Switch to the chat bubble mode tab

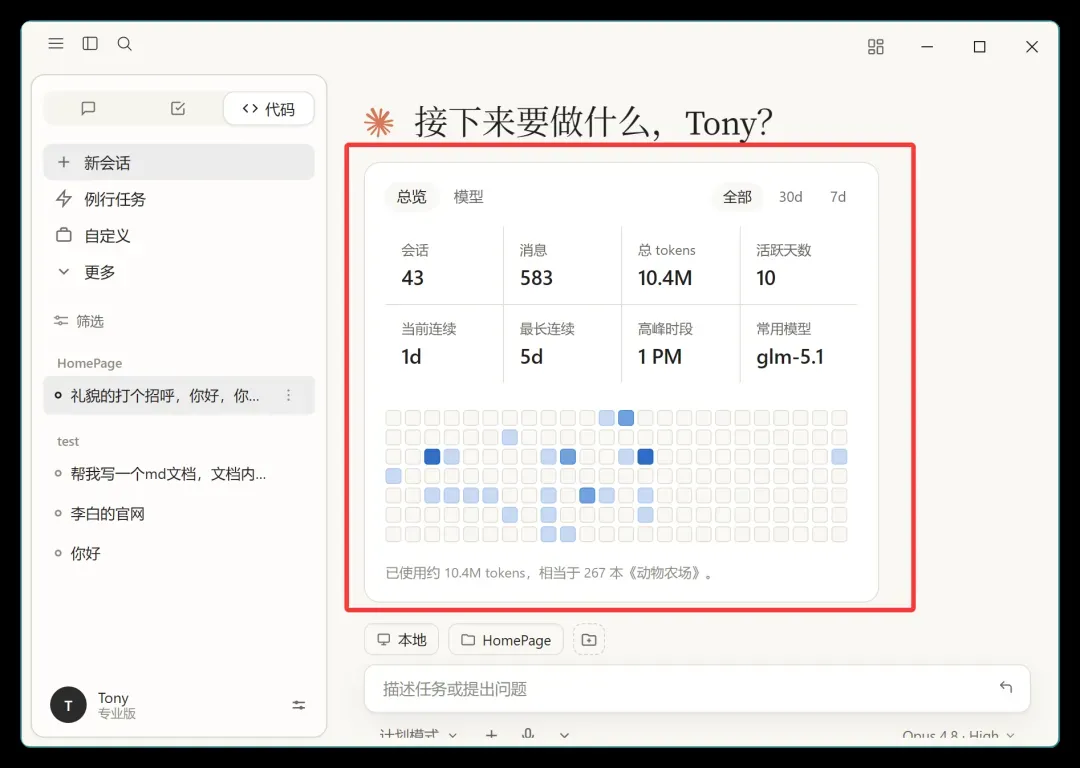[x=88, y=109]
